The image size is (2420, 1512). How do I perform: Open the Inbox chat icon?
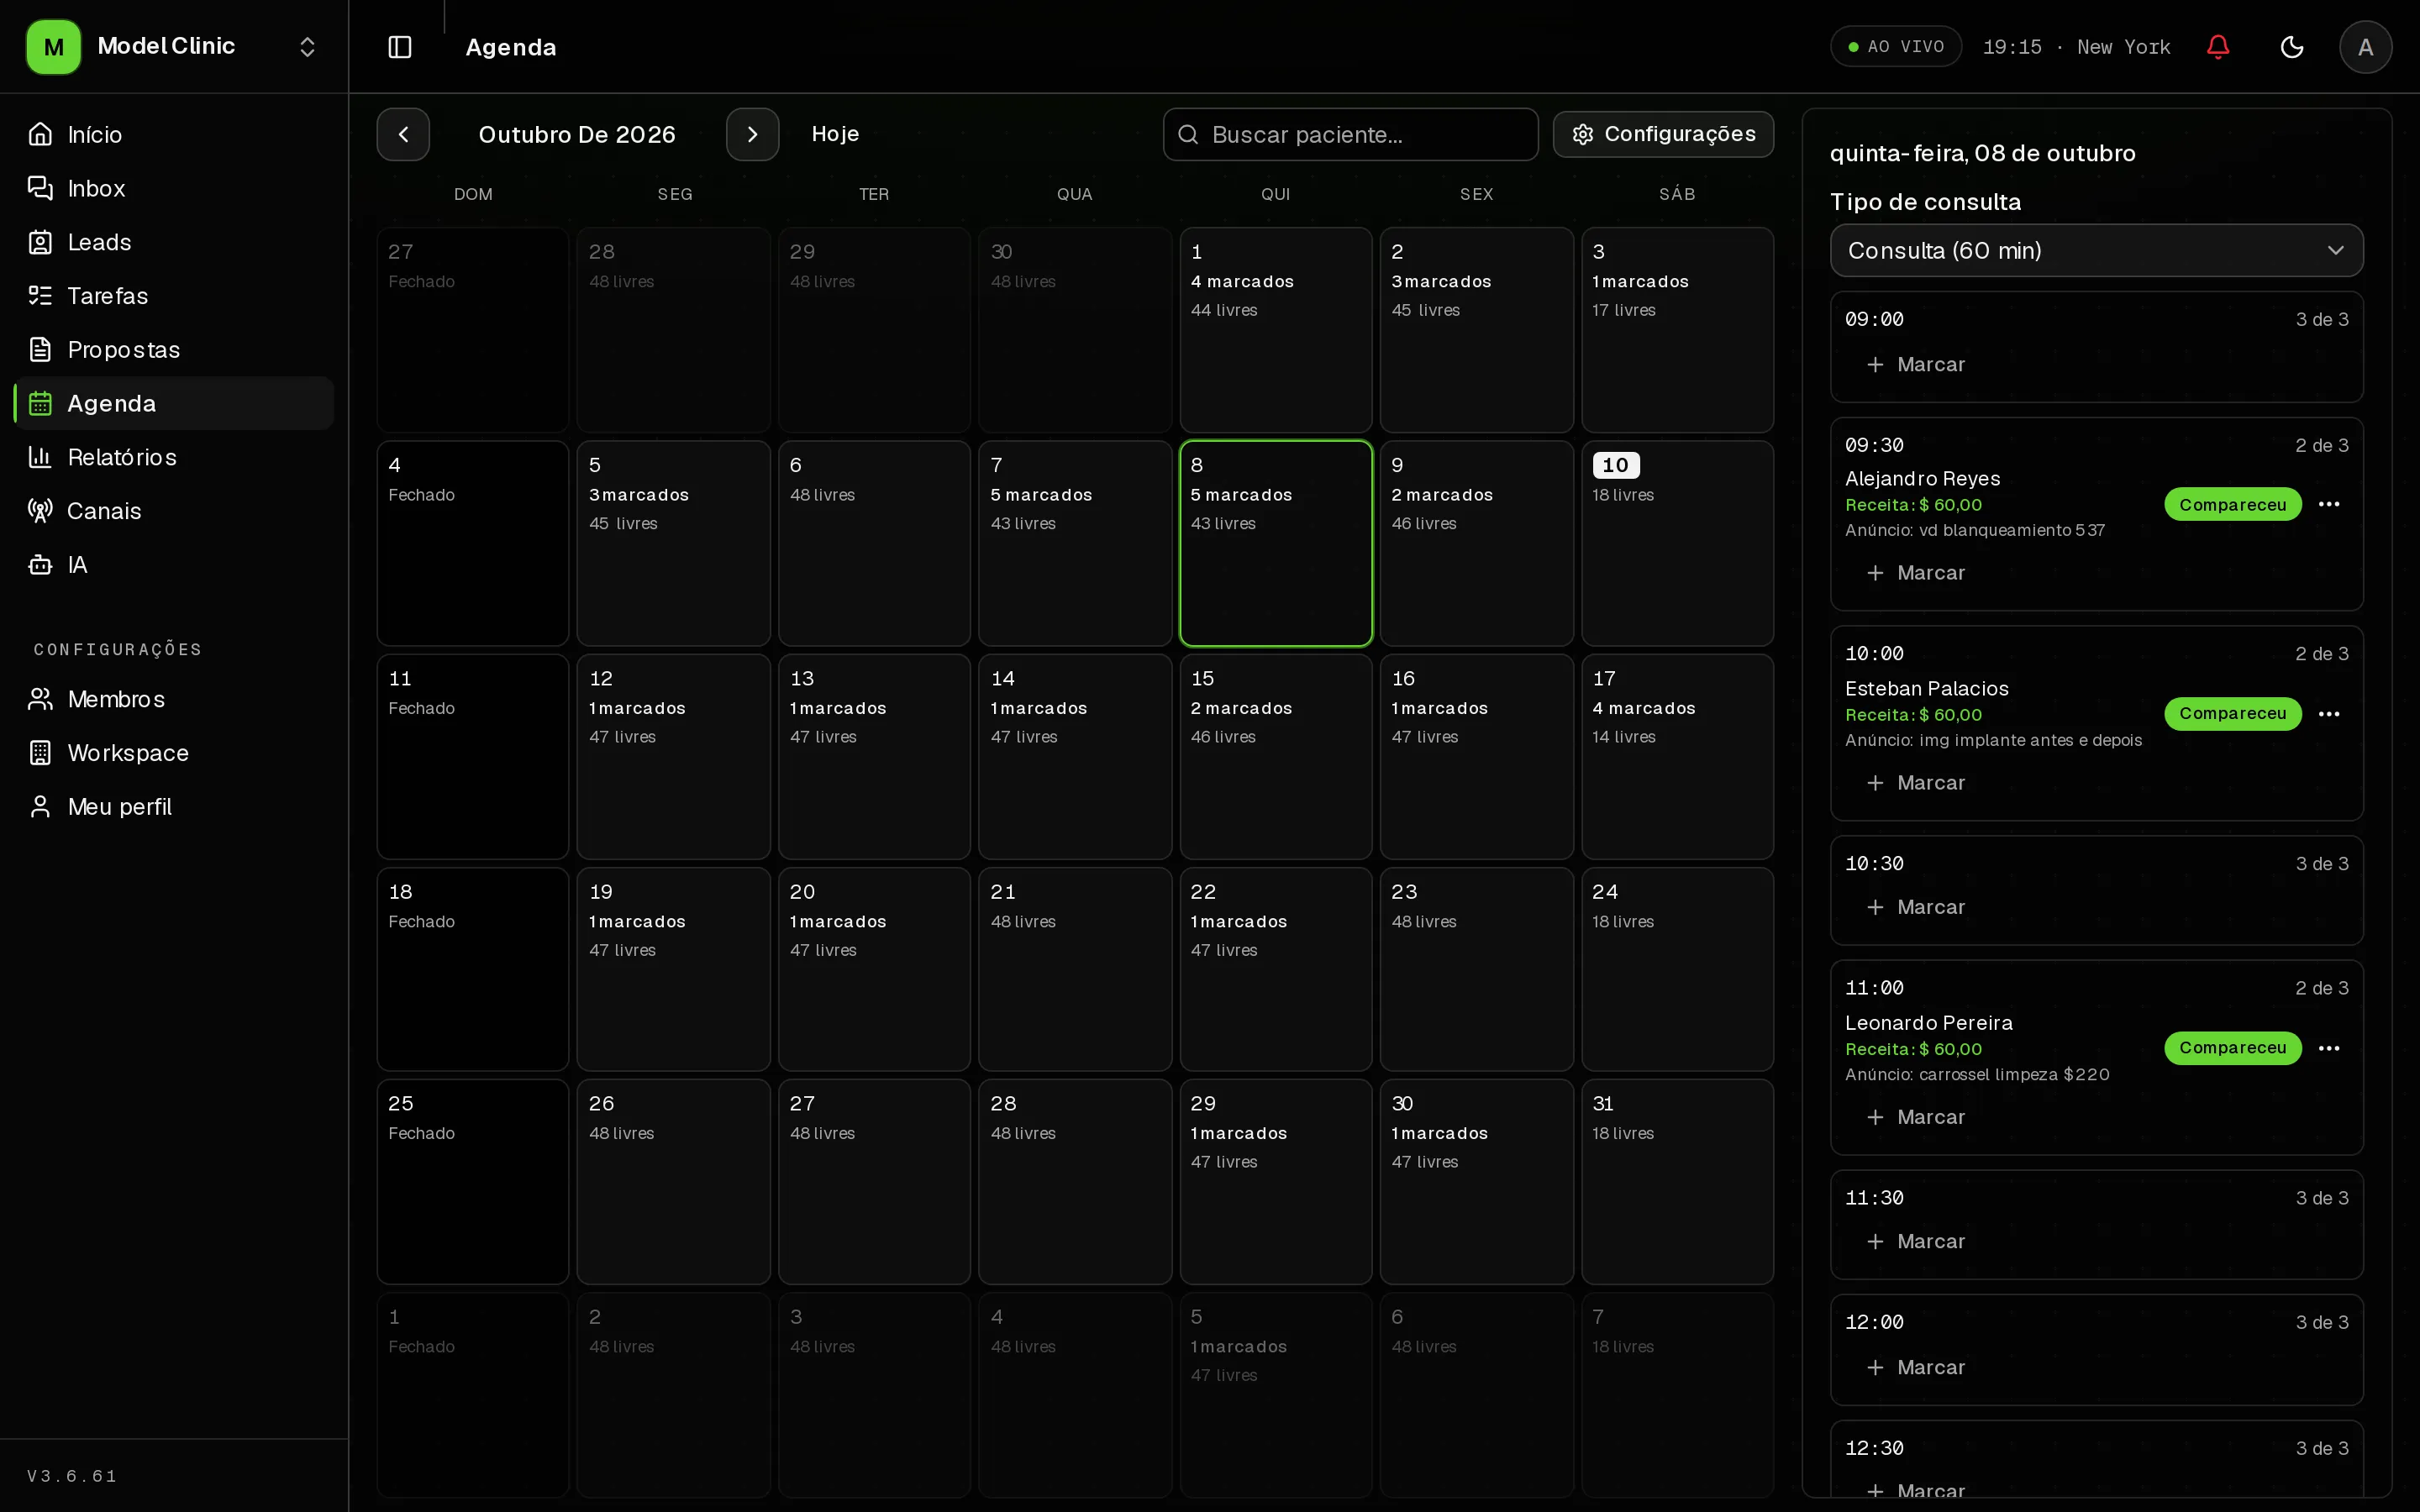pyautogui.click(x=40, y=188)
